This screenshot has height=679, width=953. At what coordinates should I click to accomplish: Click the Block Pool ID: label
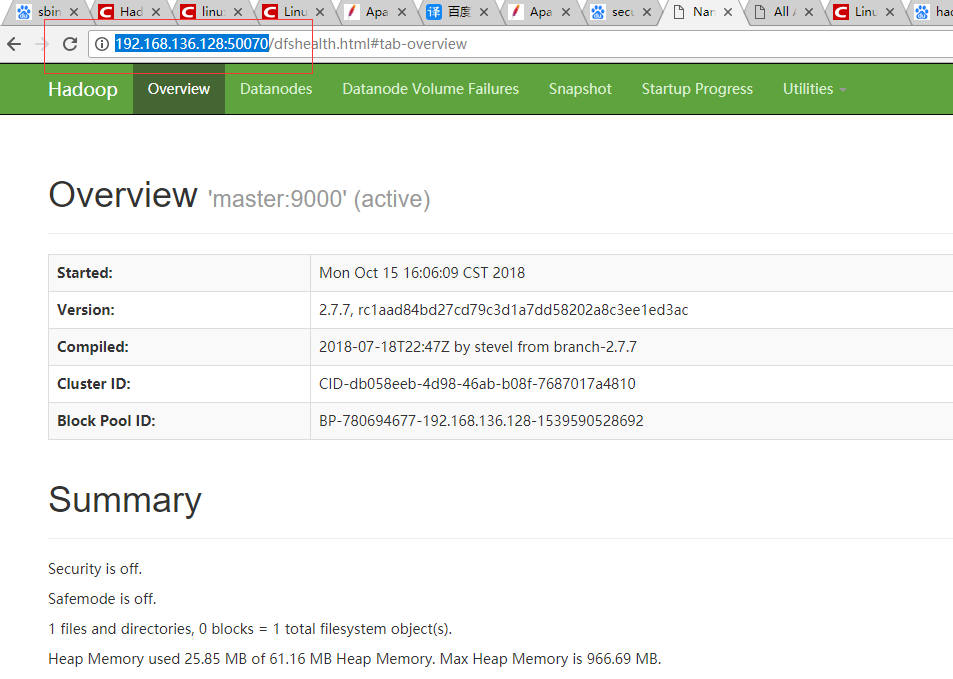click(x=106, y=421)
